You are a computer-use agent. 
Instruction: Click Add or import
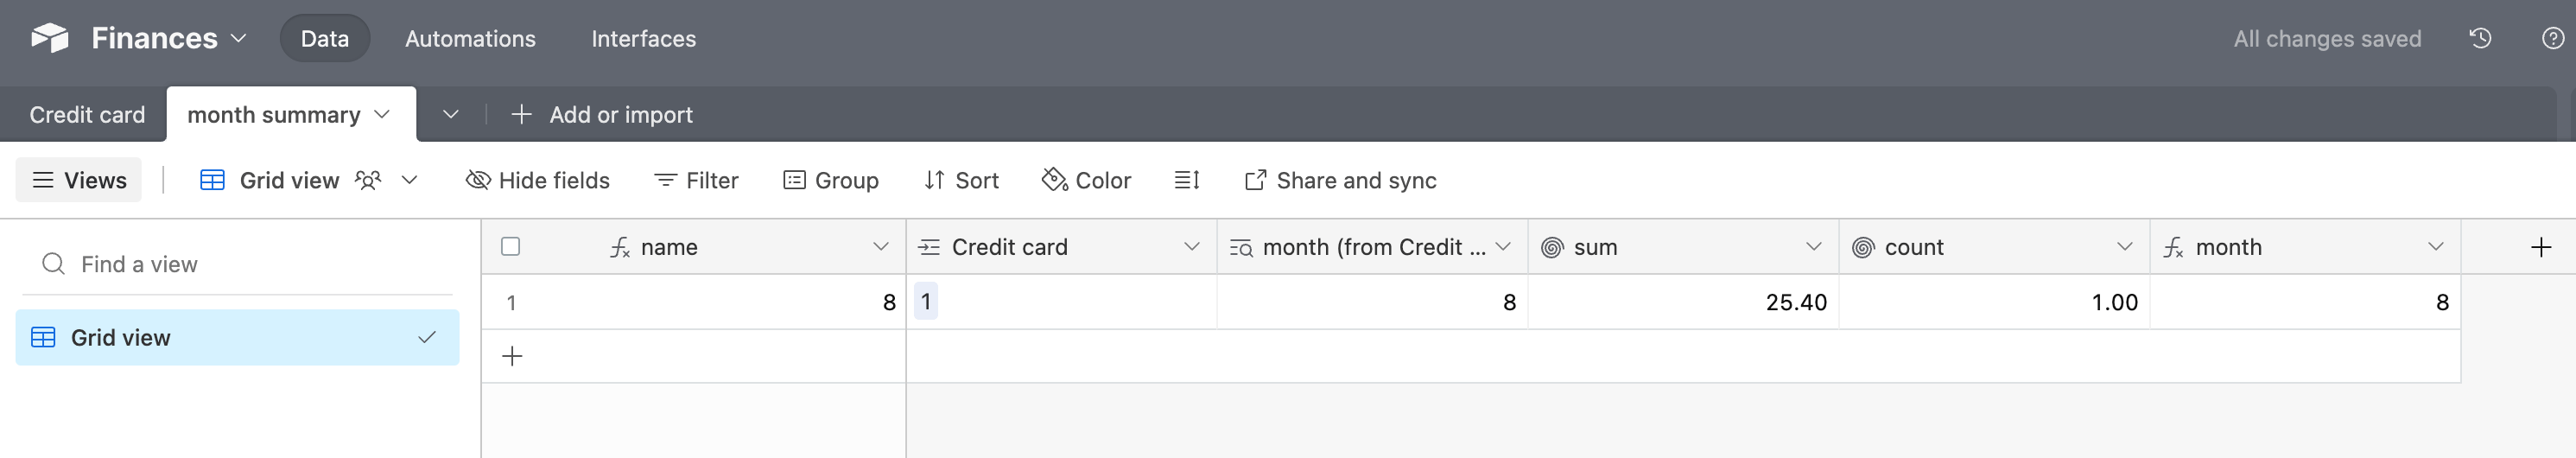click(x=601, y=114)
